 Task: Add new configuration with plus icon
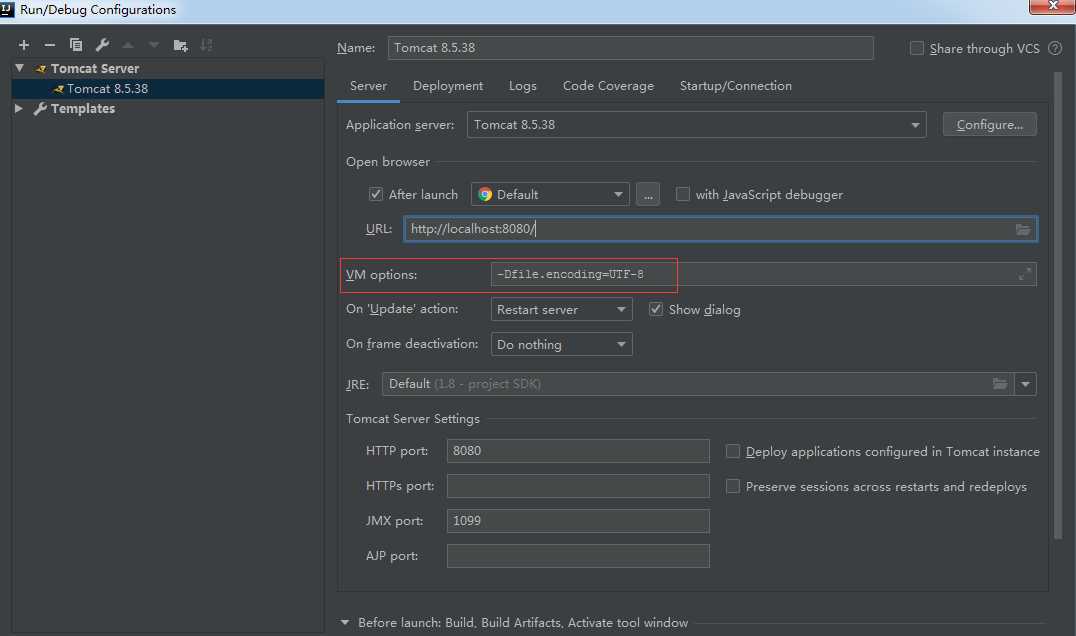click(x=24, y=45)
